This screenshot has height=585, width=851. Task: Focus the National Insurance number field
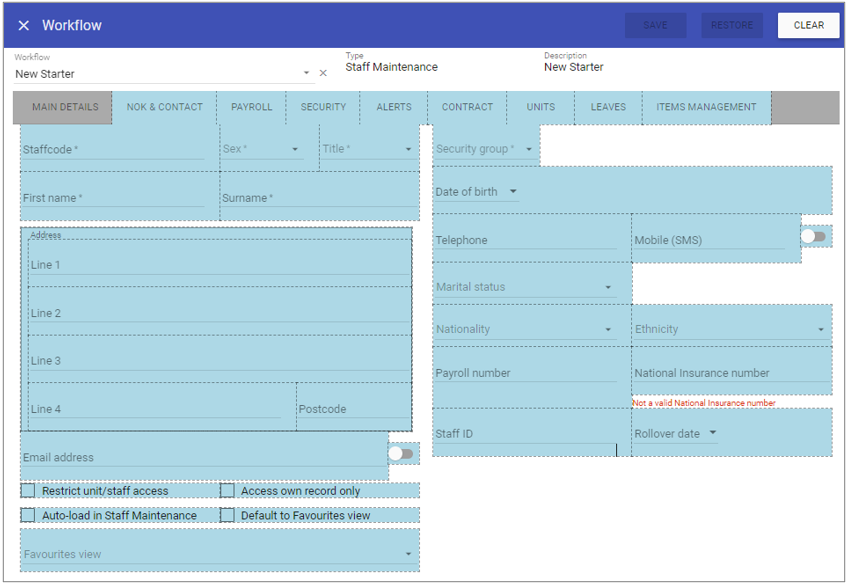click(x=730, y=374)
